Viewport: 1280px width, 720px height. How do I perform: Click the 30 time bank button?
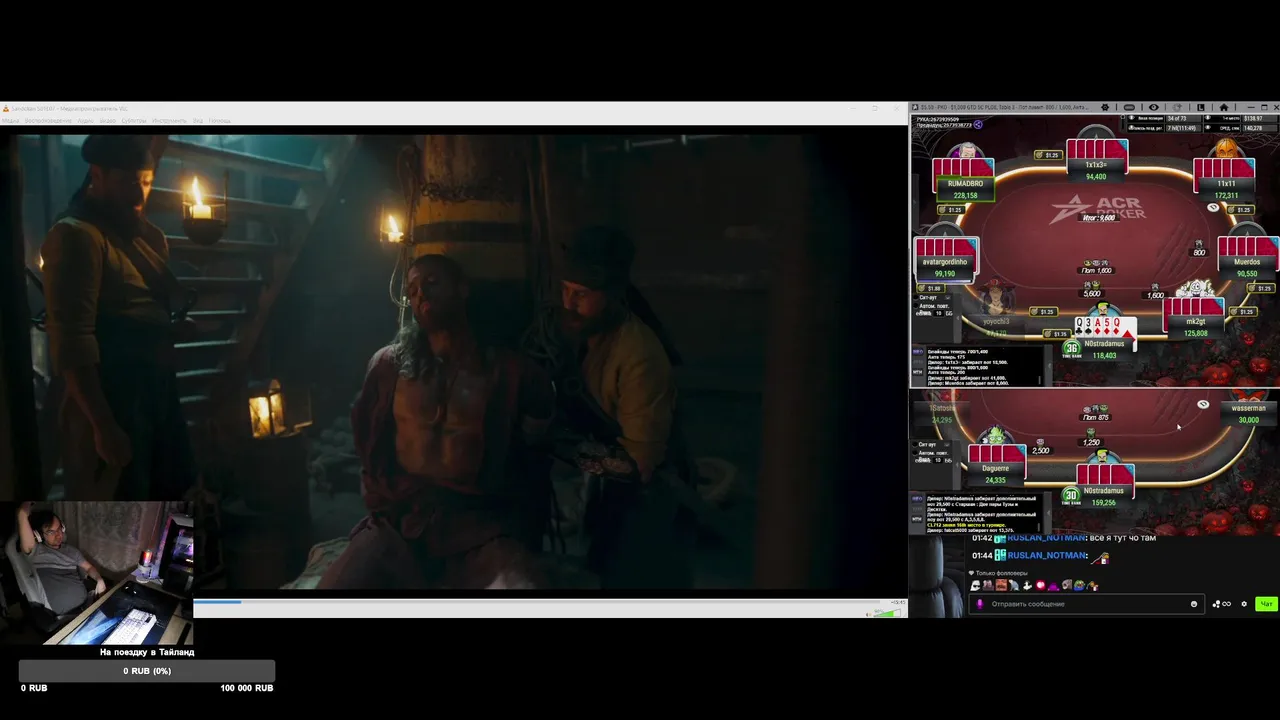pyautogui.click(x=1071, y=496)
